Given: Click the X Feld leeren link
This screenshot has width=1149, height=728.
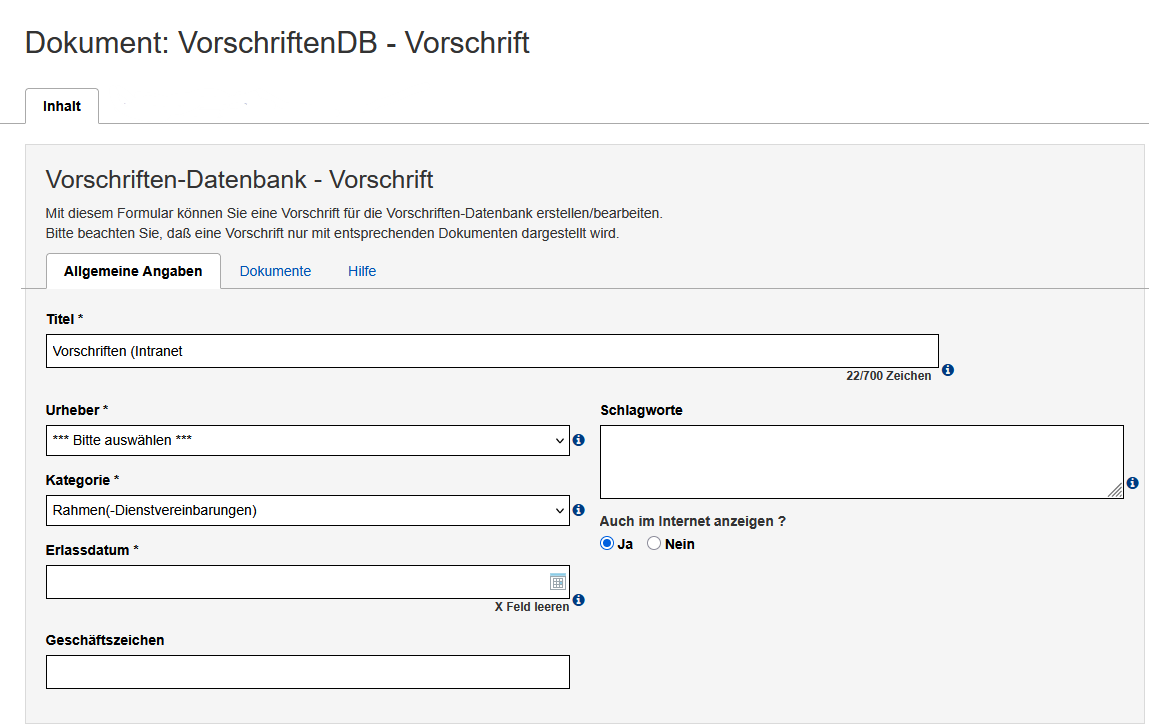Looking at the screenshot, I should [531, 607].
